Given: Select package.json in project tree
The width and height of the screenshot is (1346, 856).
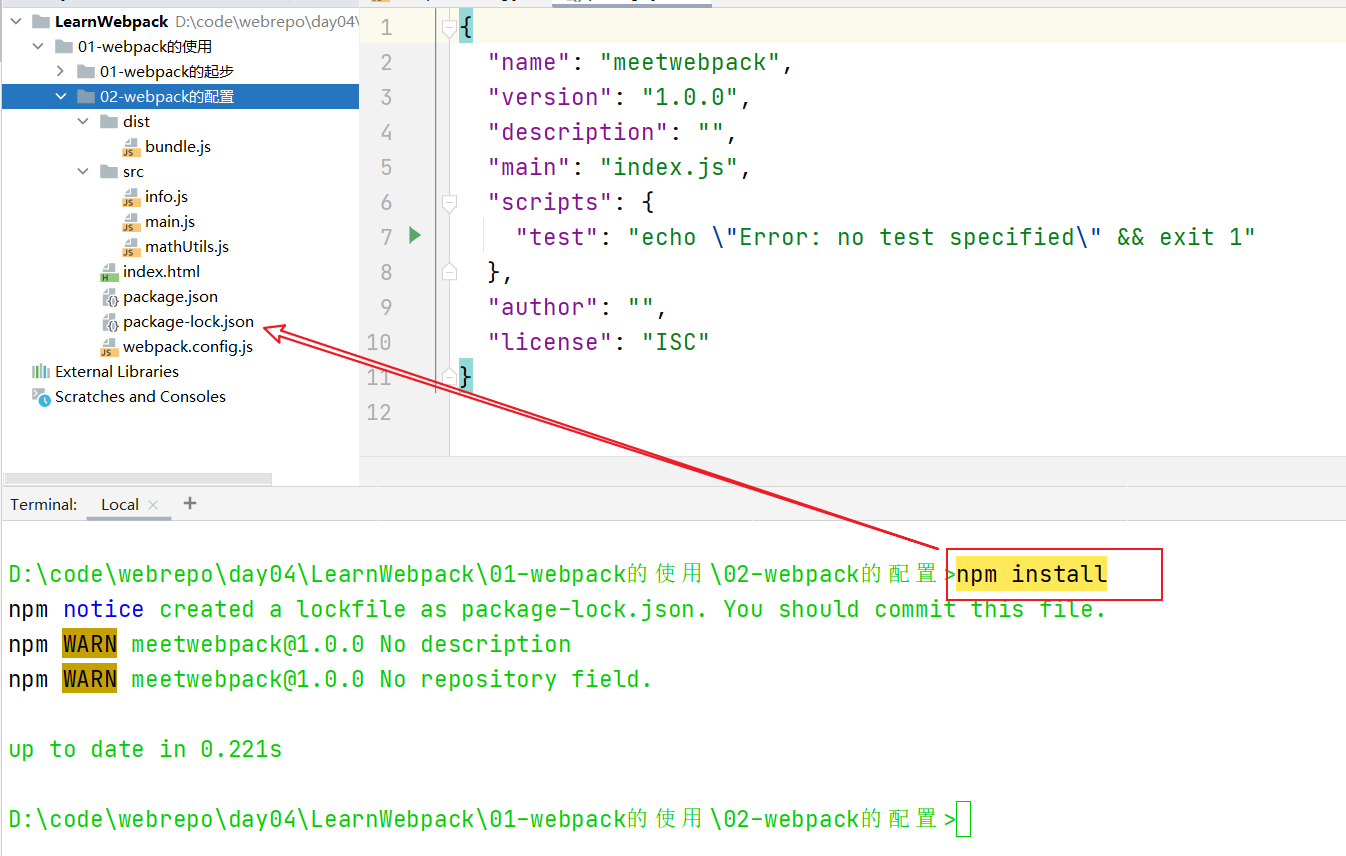Looking at the screenshot, I should [170, 296].
